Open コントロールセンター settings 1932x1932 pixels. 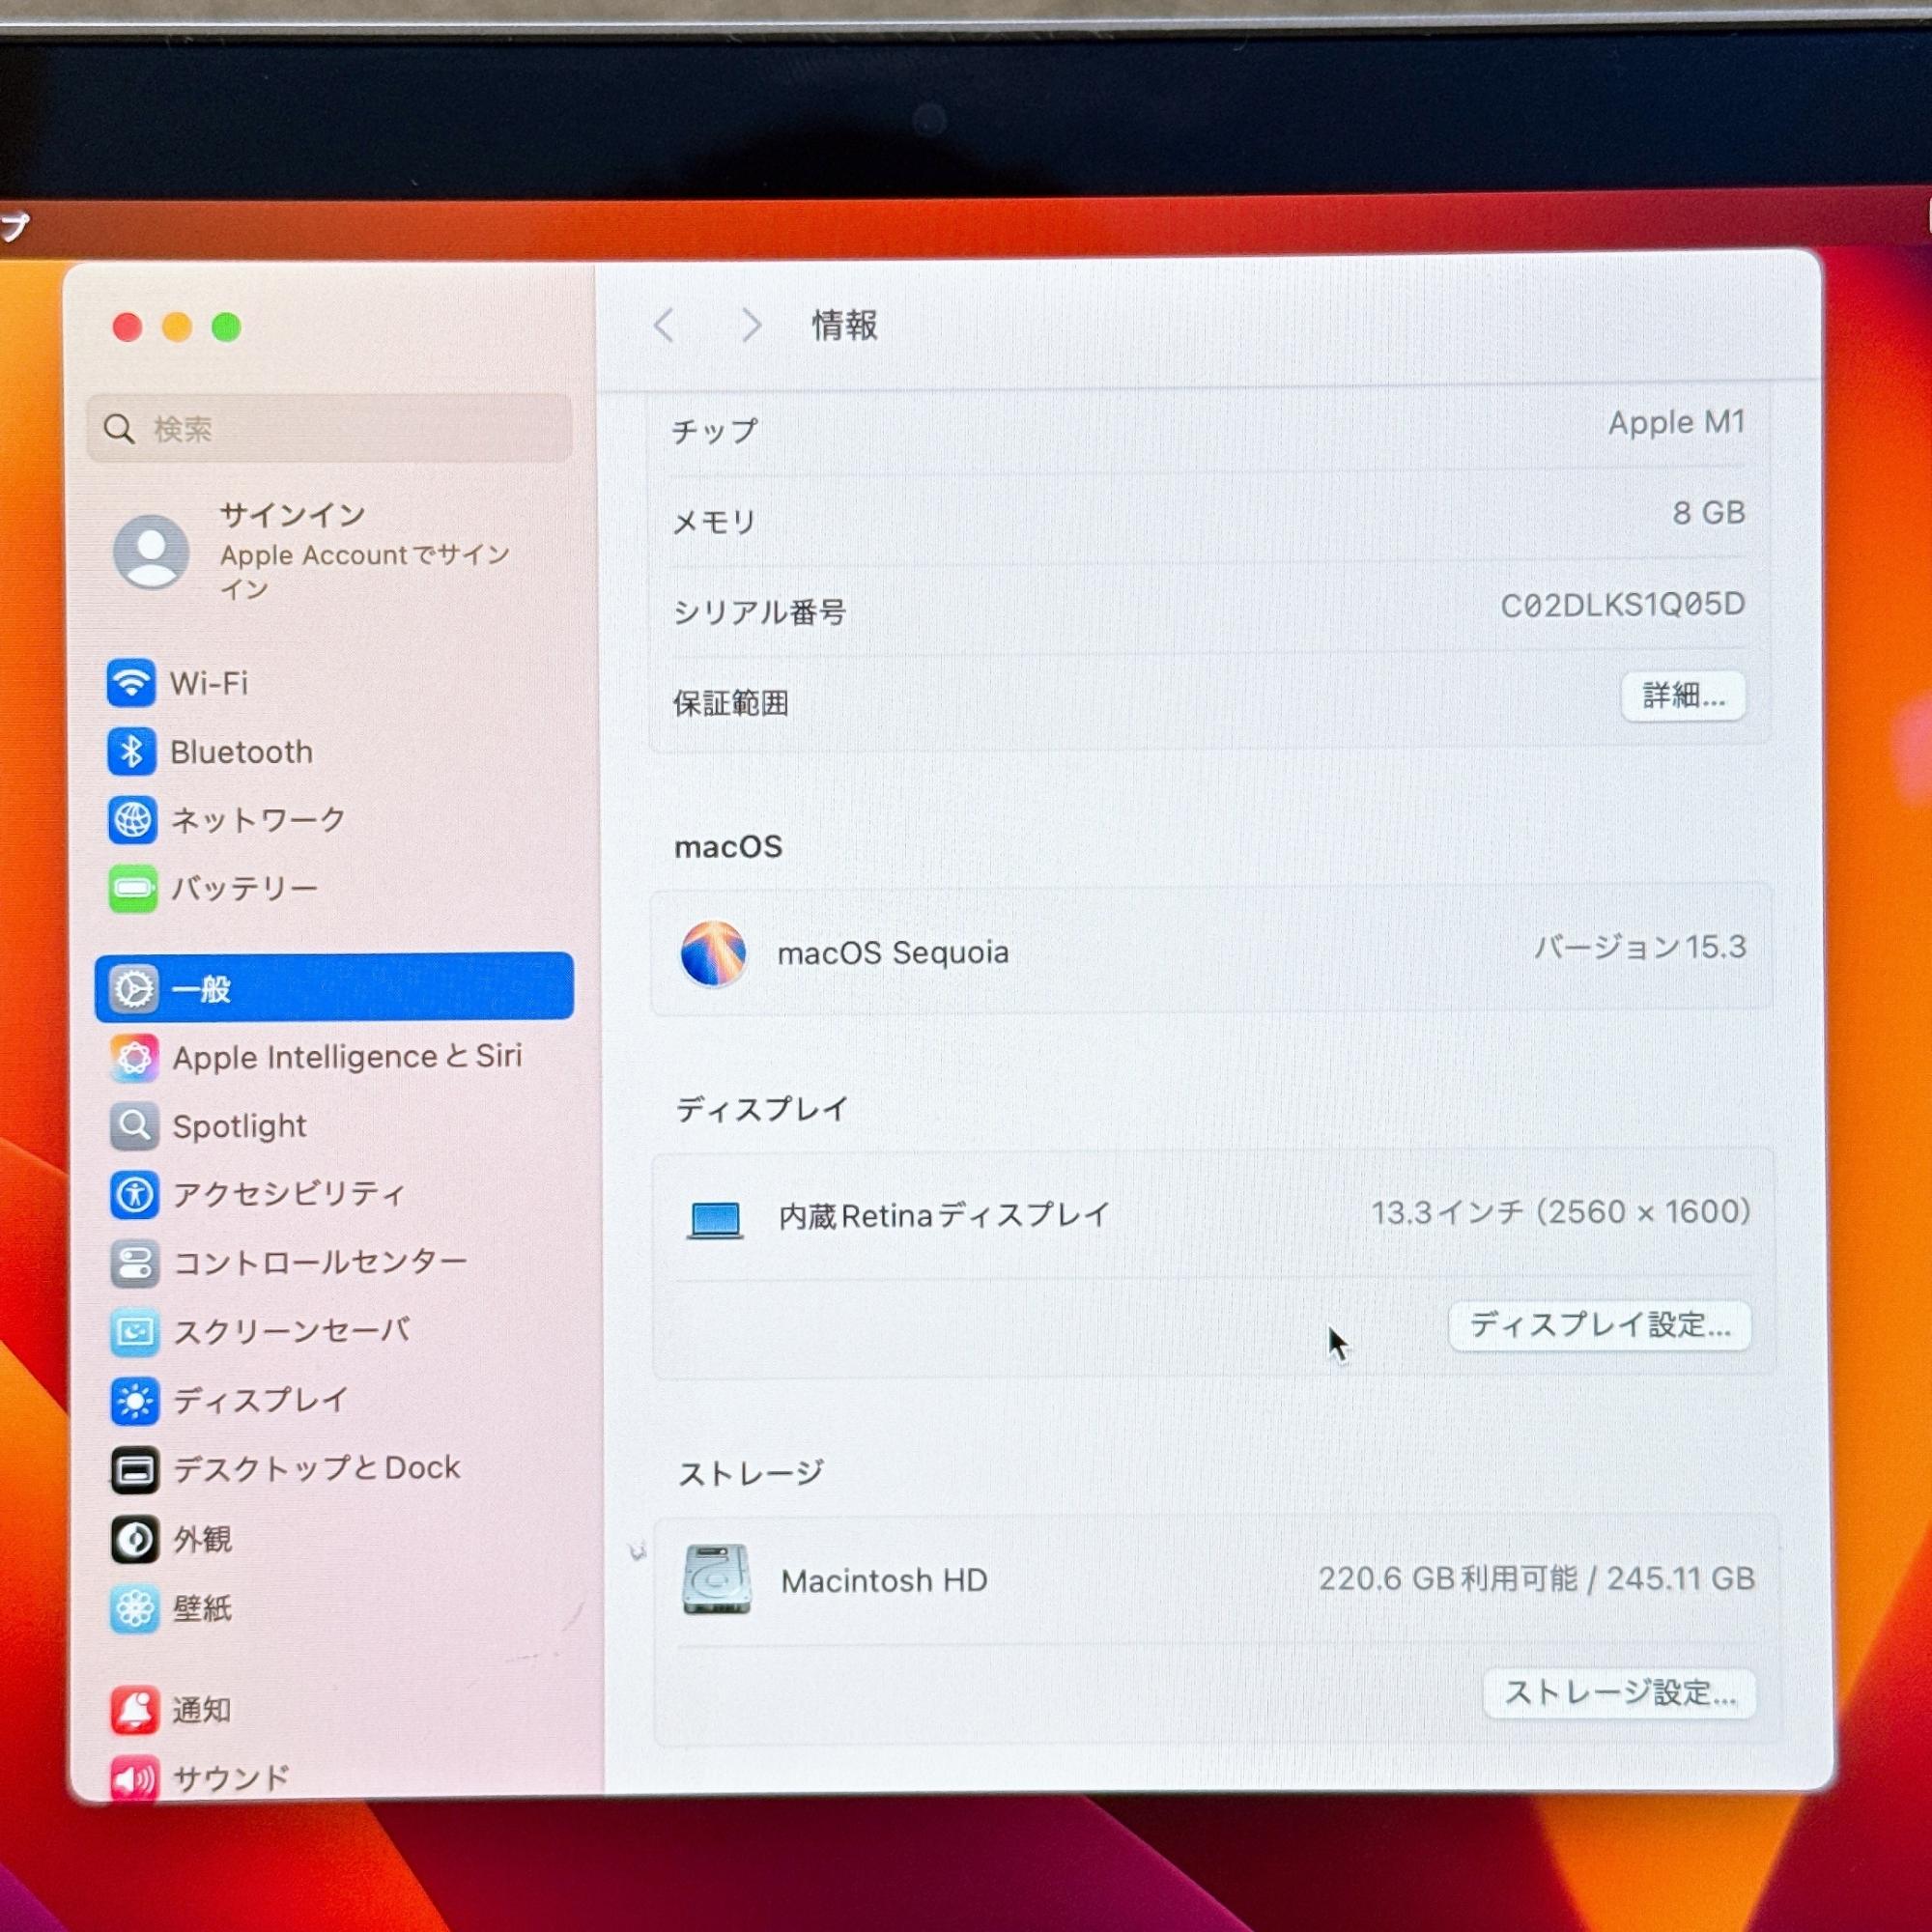tap(319, 1262)
